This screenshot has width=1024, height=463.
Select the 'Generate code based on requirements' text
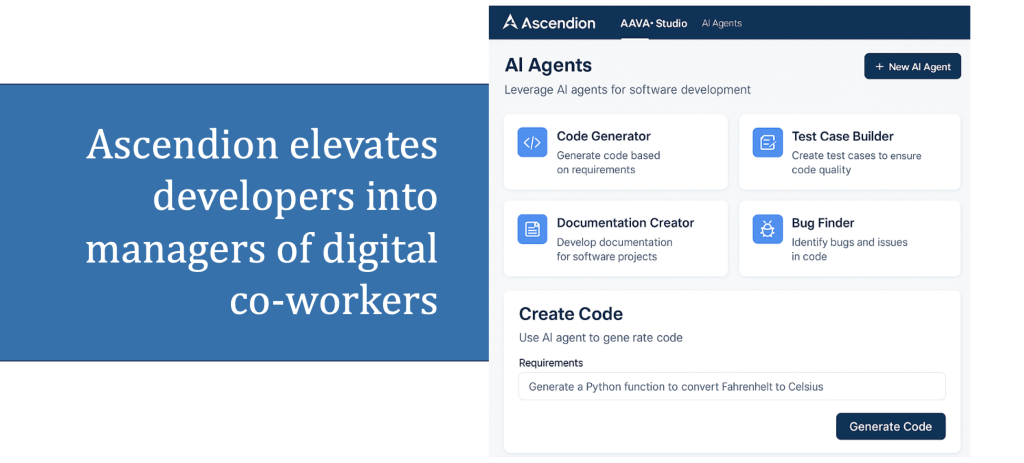tap(608, 163)
